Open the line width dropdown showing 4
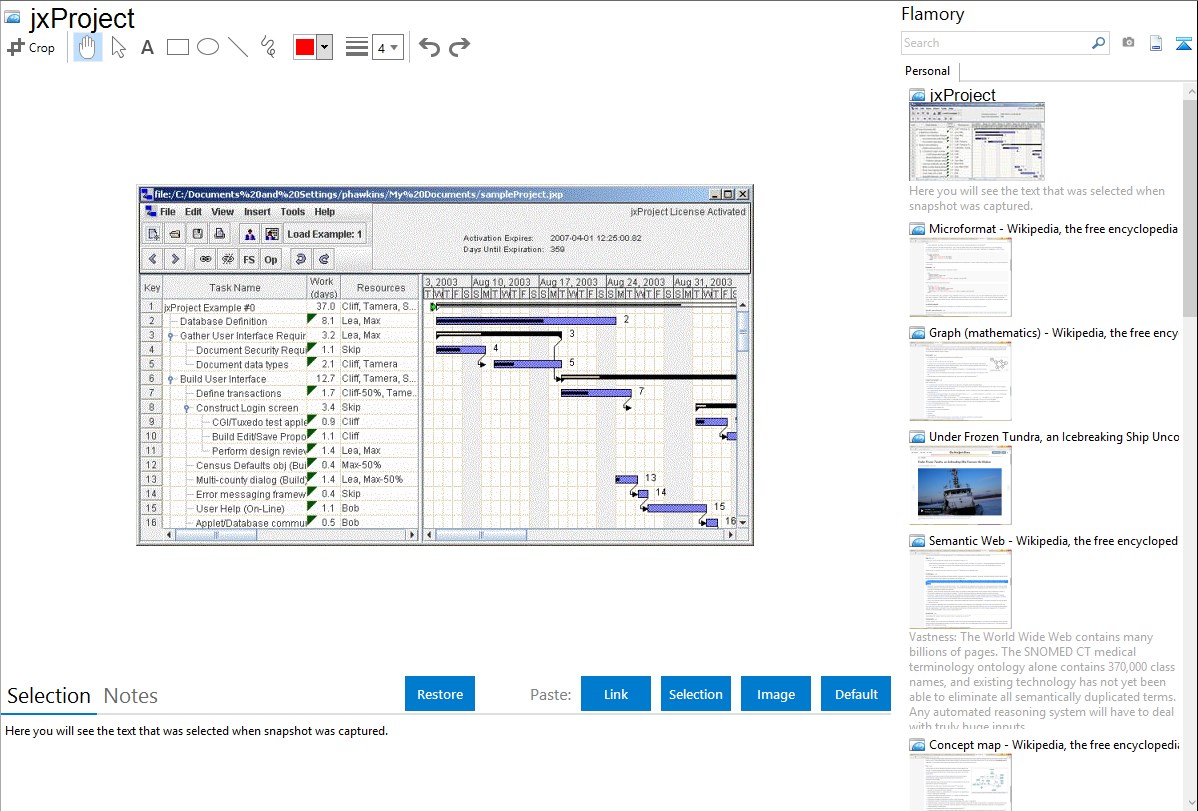 [x=388, y=47]
